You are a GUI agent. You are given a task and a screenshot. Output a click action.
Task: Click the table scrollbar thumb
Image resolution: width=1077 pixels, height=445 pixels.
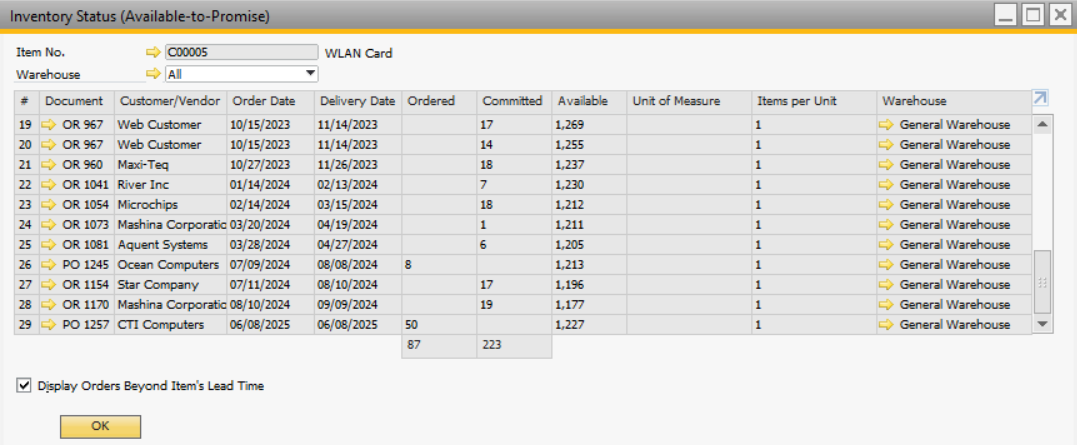(1043, 282)
